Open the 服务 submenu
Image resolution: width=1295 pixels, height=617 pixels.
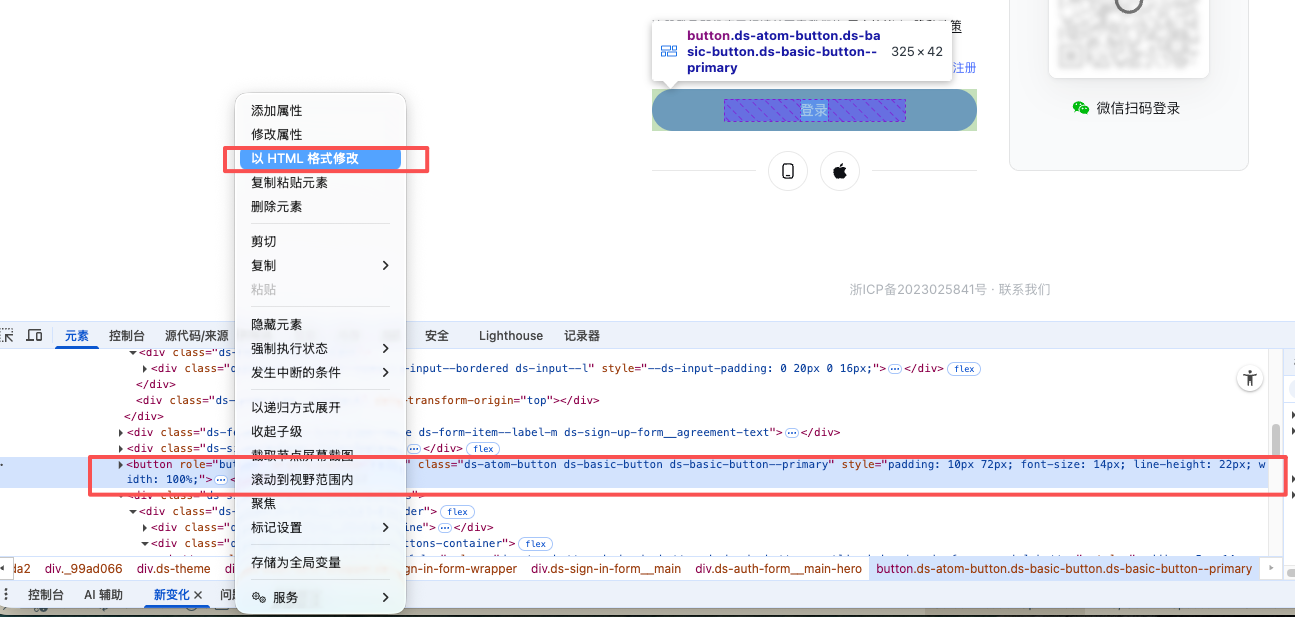(x=320, y=597)
